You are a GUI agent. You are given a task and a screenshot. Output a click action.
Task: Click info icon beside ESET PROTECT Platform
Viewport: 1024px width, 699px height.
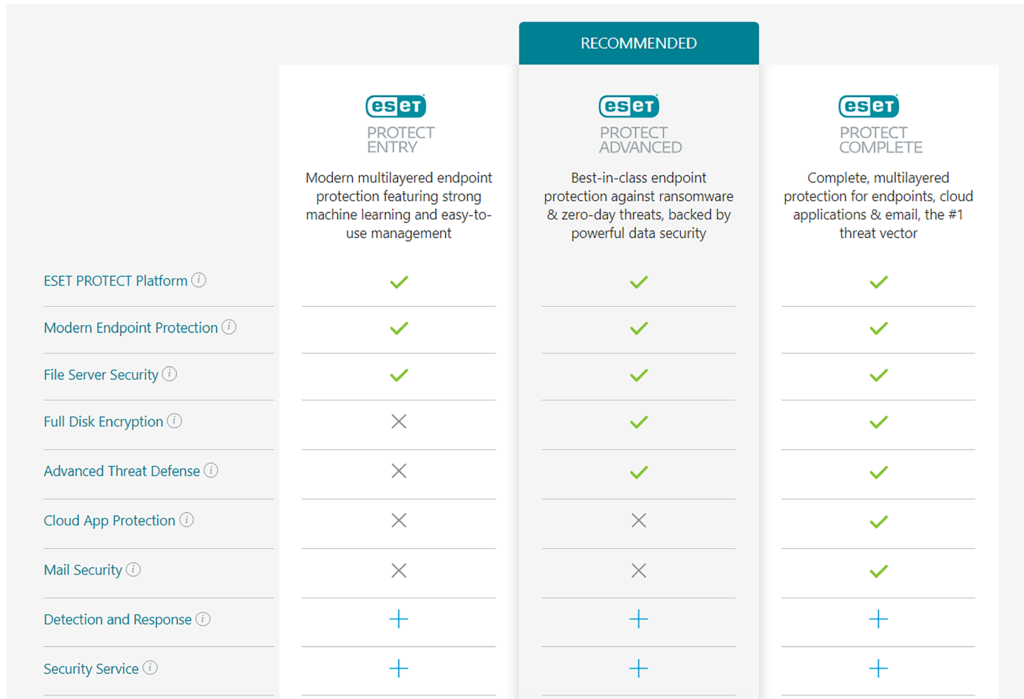199,280
